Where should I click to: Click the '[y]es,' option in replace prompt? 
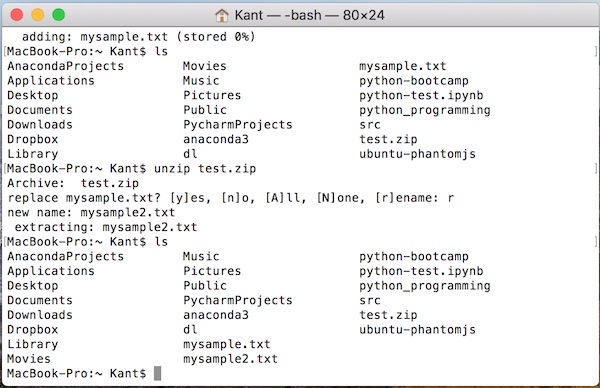click(x=191, y=198)
